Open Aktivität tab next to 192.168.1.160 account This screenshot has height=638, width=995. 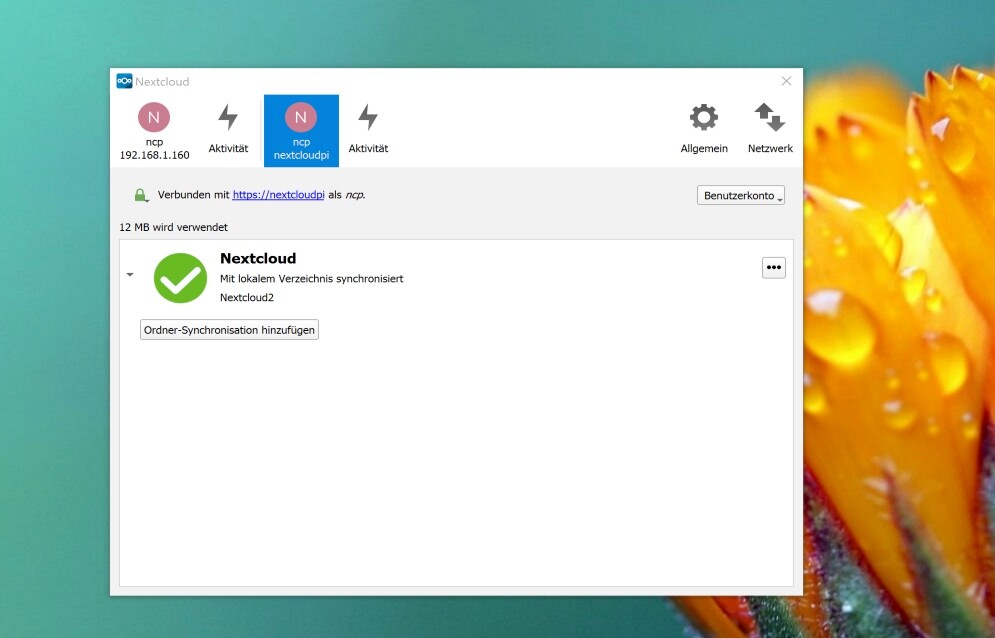(x=228, y=131)
